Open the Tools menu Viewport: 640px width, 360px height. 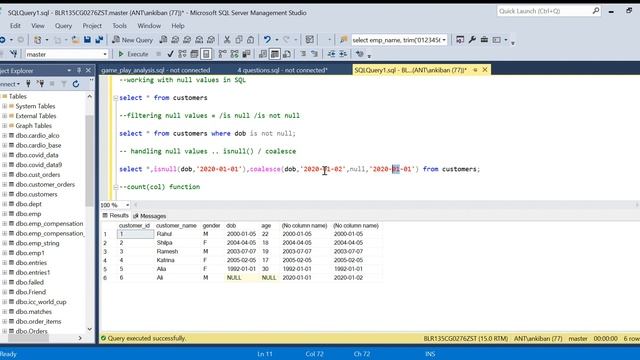(x=120, y=26)
